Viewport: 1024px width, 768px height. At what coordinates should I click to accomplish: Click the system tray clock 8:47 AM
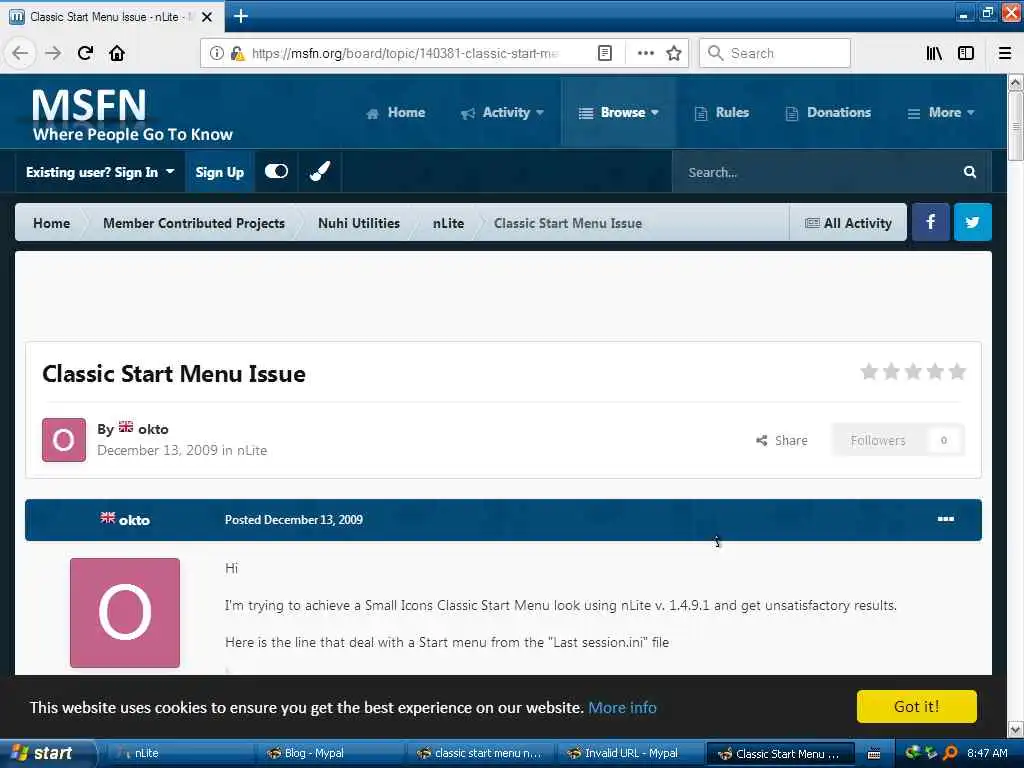[987, 754]
